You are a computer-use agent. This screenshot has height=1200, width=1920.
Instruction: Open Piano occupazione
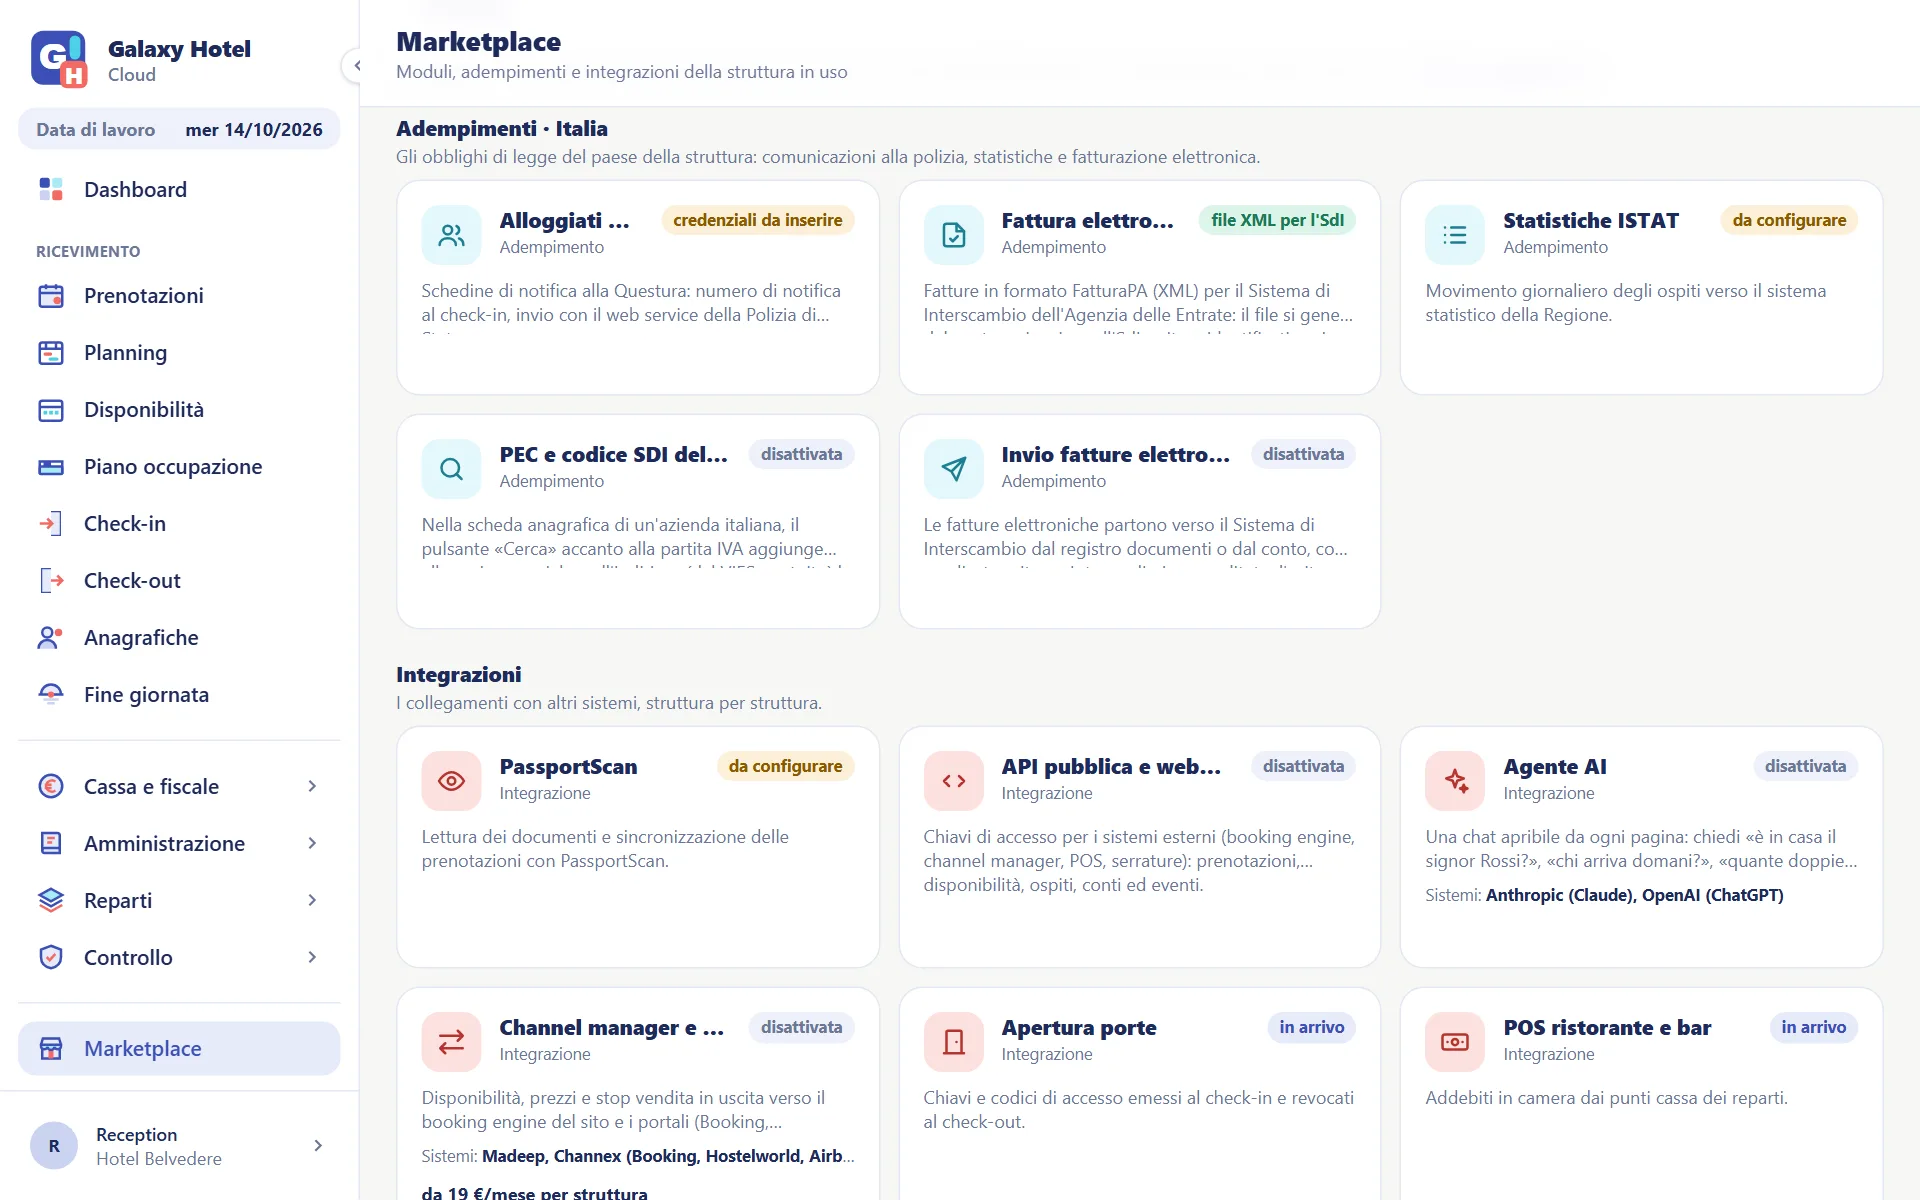[179, 466]
